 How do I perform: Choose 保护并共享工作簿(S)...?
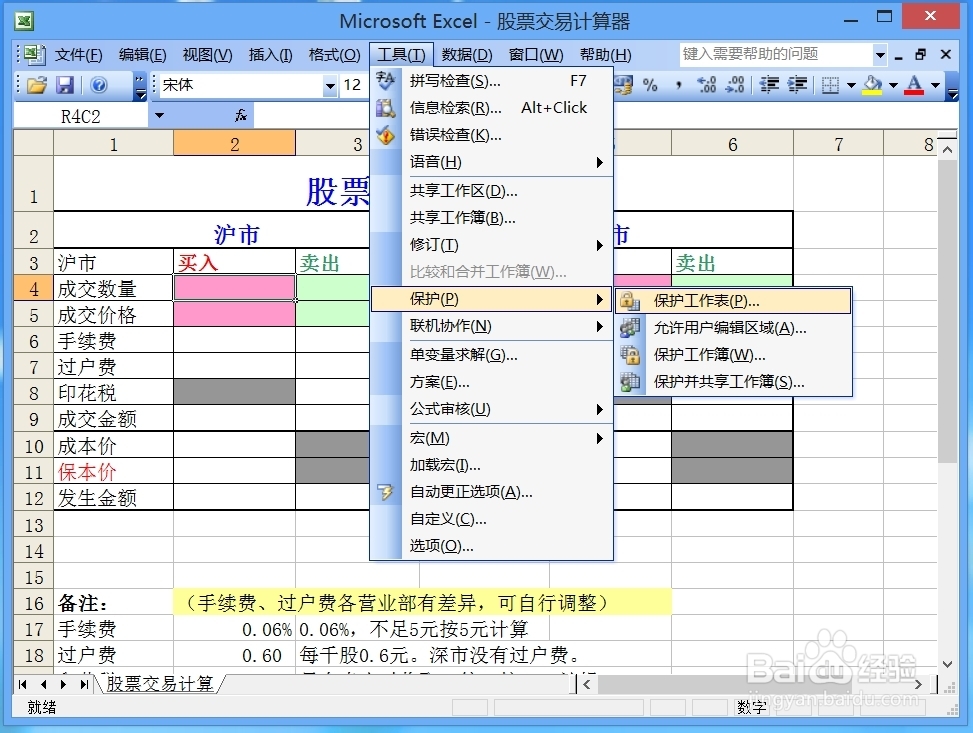pyautogui.click(x=733, y=382)
